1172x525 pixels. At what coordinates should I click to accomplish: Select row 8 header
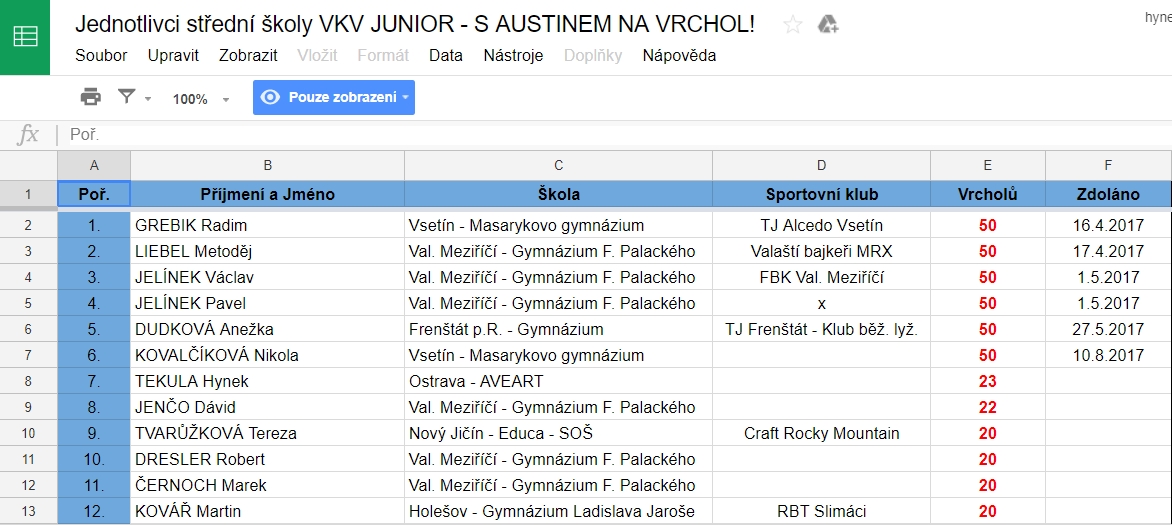pyautogui.click(x=28, y=381)
